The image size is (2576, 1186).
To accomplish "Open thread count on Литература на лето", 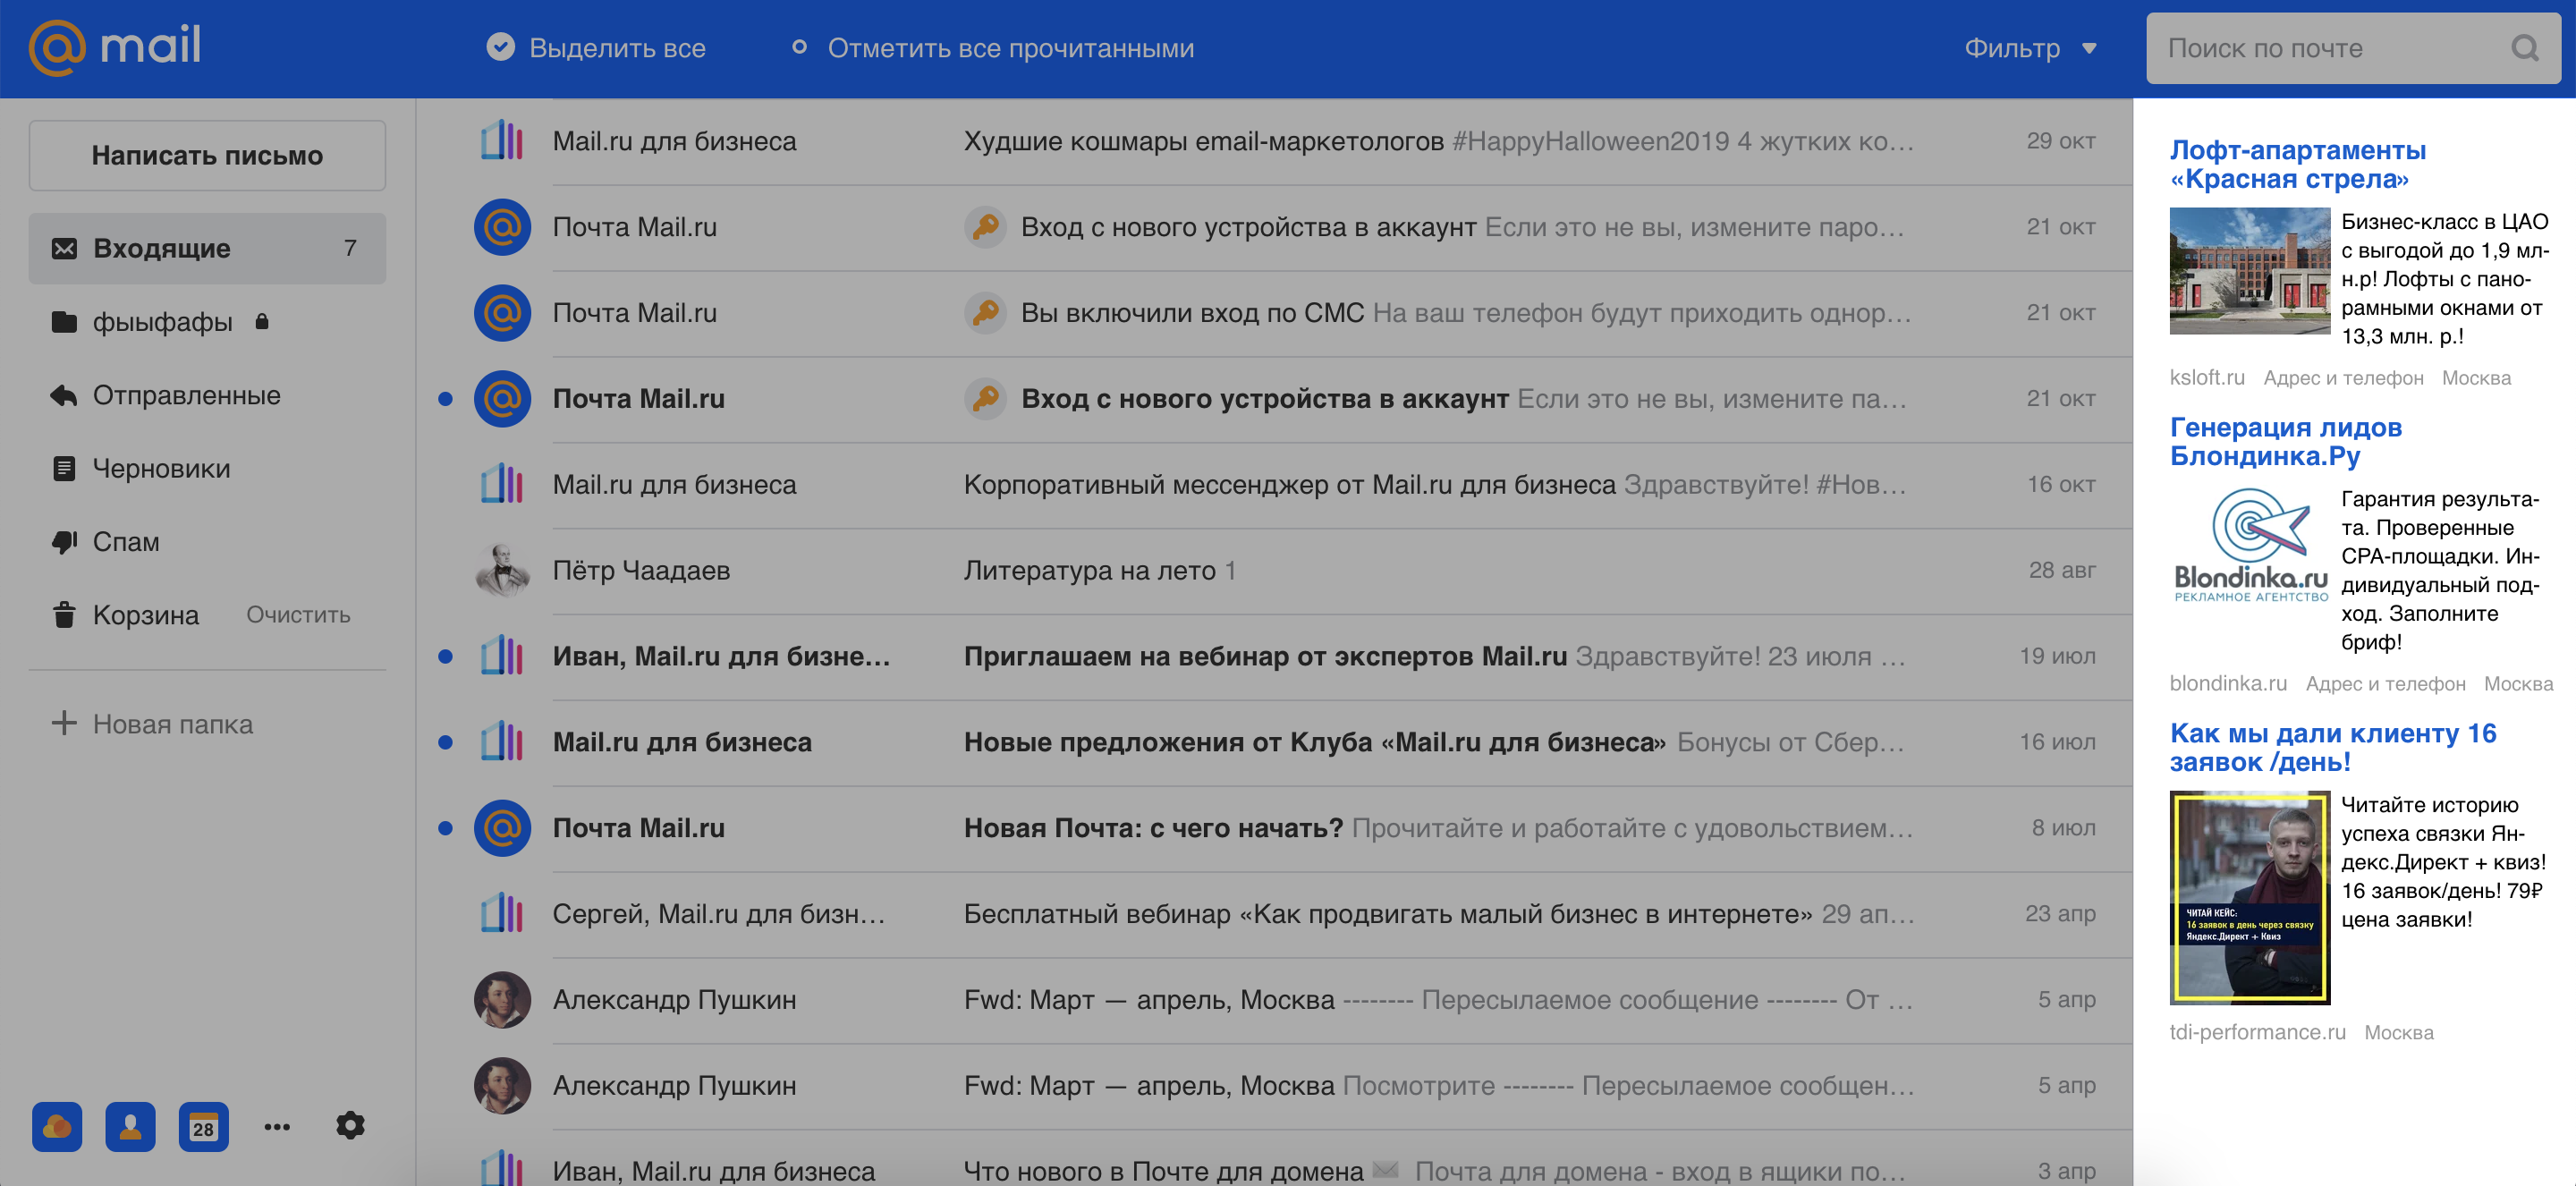I will pyautogui.click(x=1231, y=571).
